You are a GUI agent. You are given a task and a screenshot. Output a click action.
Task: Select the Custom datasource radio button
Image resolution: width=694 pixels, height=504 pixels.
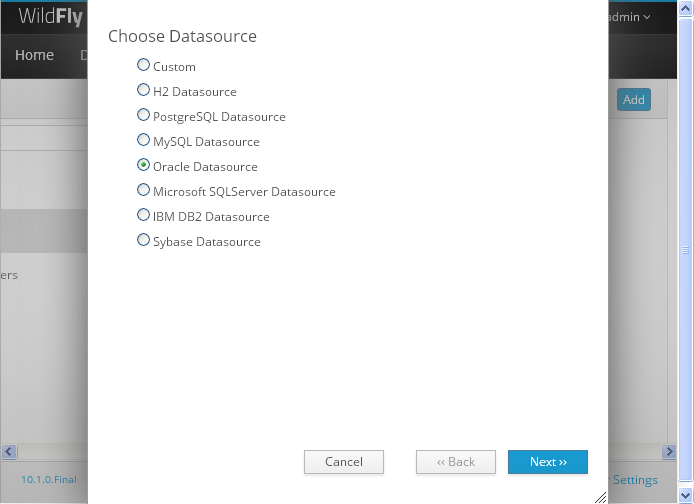point(143,65)
